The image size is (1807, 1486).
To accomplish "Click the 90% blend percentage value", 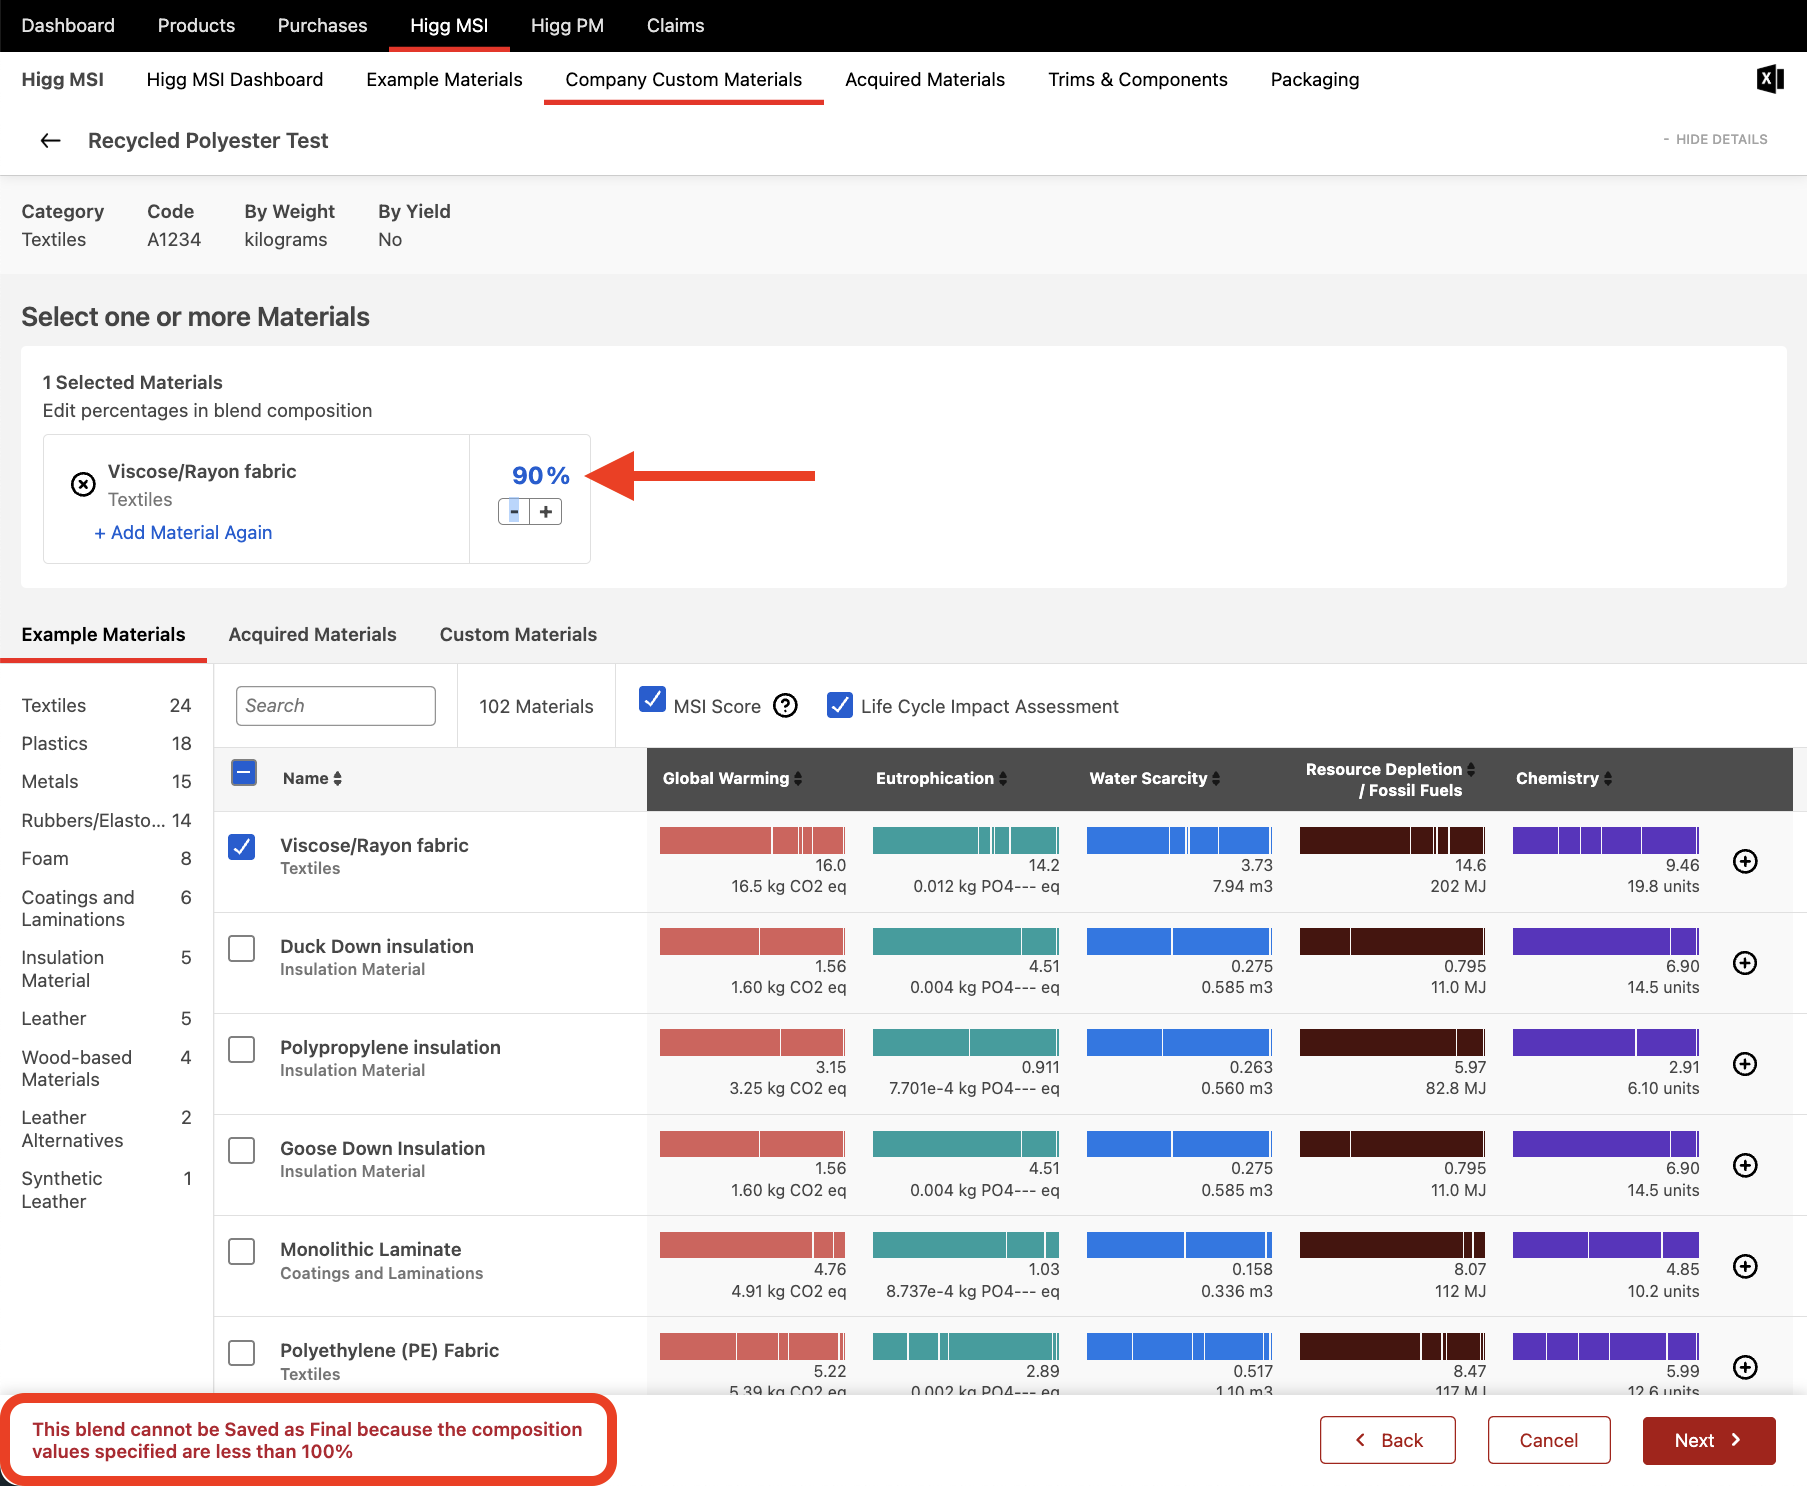I will click(540, 475).
